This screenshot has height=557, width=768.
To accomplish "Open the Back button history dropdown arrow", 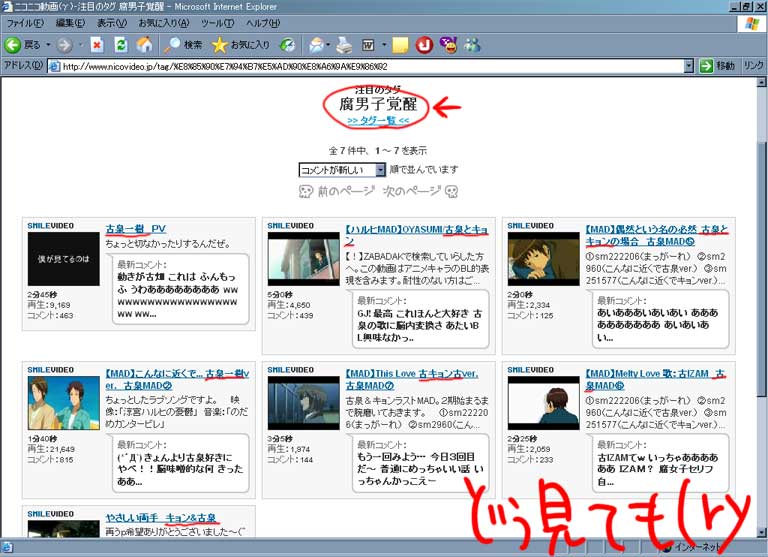I will pos(48,45).
